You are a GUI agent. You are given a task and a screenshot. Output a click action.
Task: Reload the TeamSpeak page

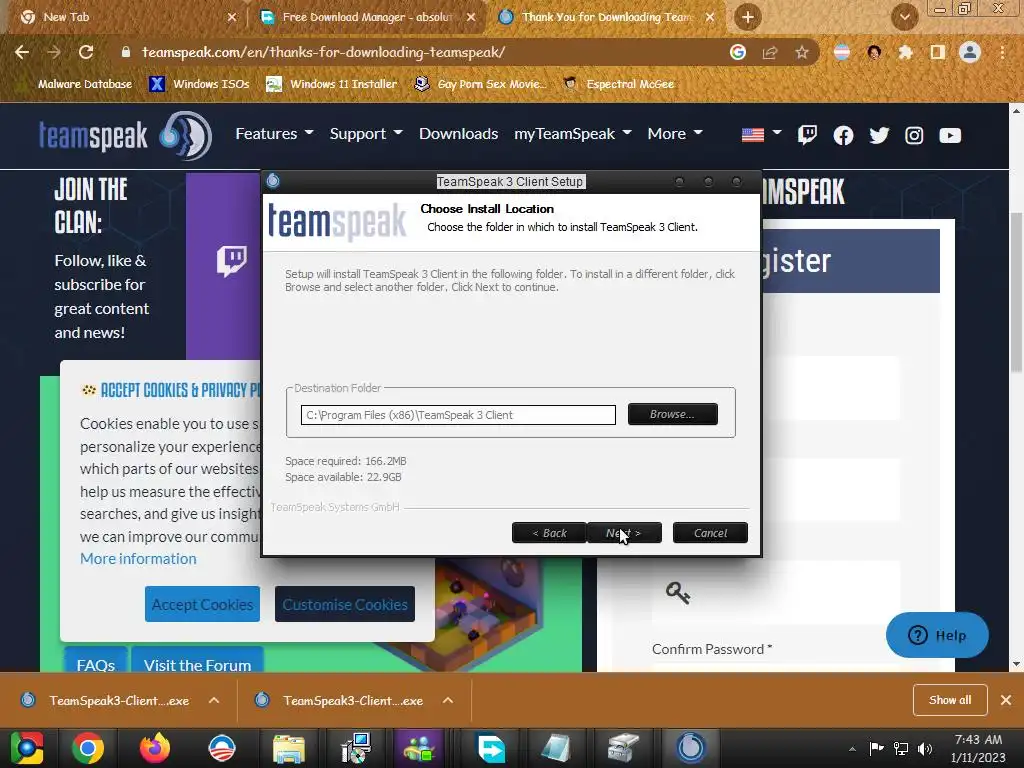point(86,52)
